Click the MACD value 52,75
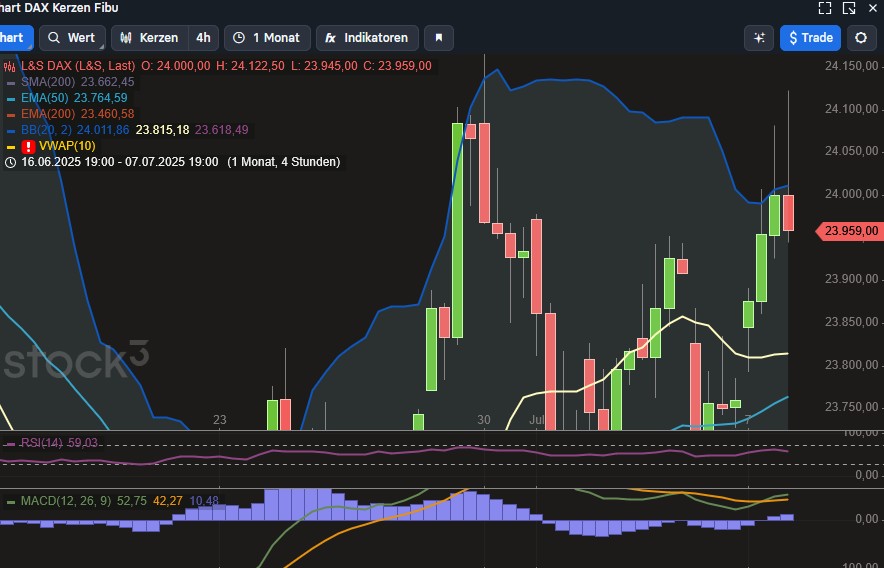884x568 pixels. tap(132, 501)
